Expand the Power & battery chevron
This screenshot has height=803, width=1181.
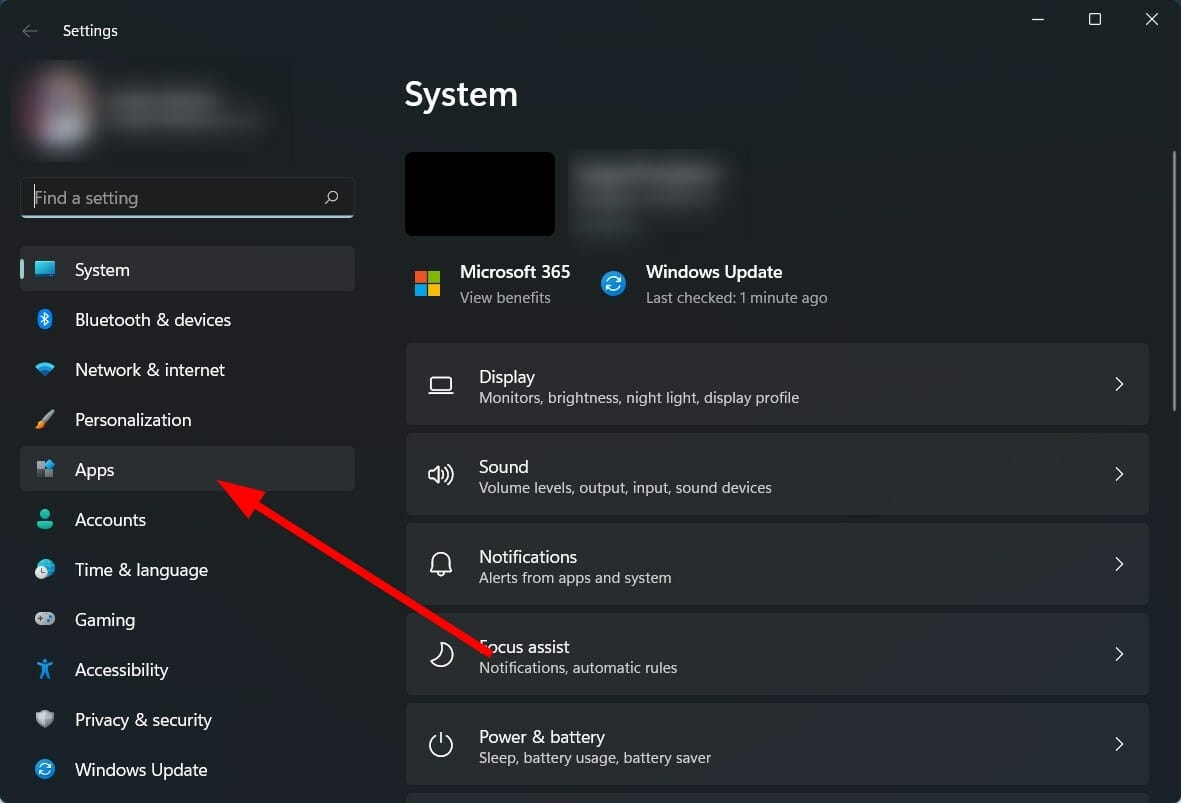point(1119,744)
